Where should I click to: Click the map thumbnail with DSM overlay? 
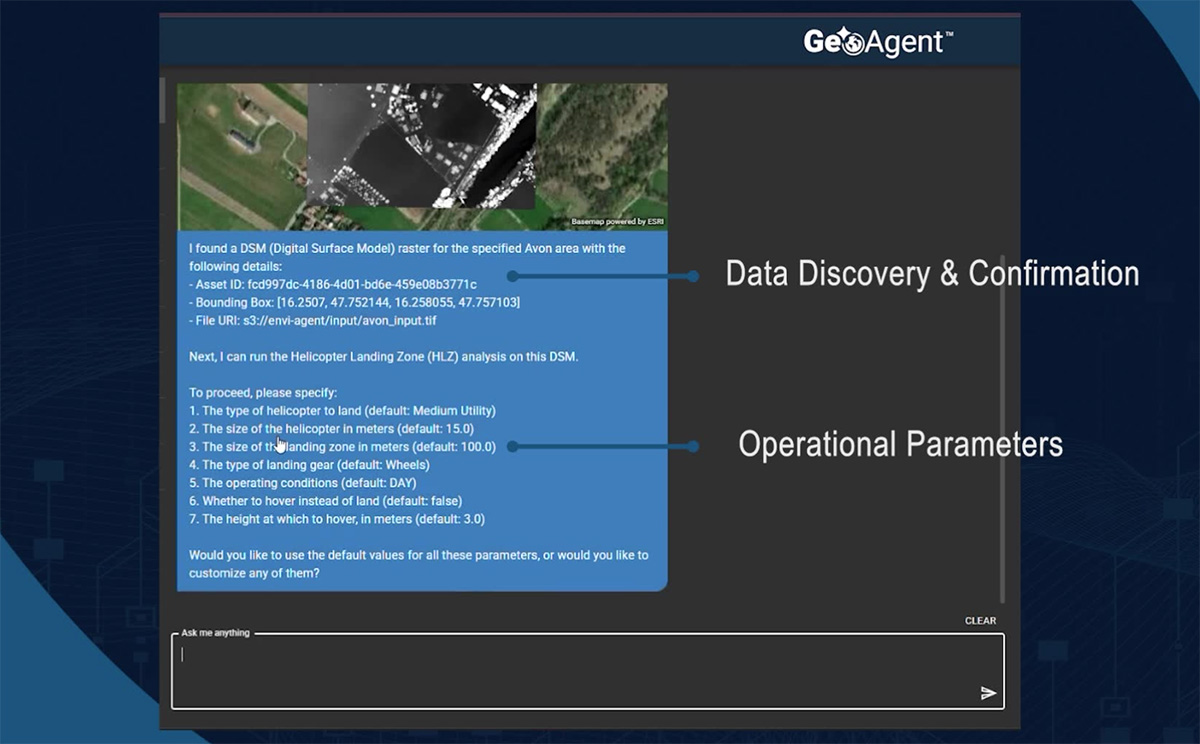tap(422, 157)
